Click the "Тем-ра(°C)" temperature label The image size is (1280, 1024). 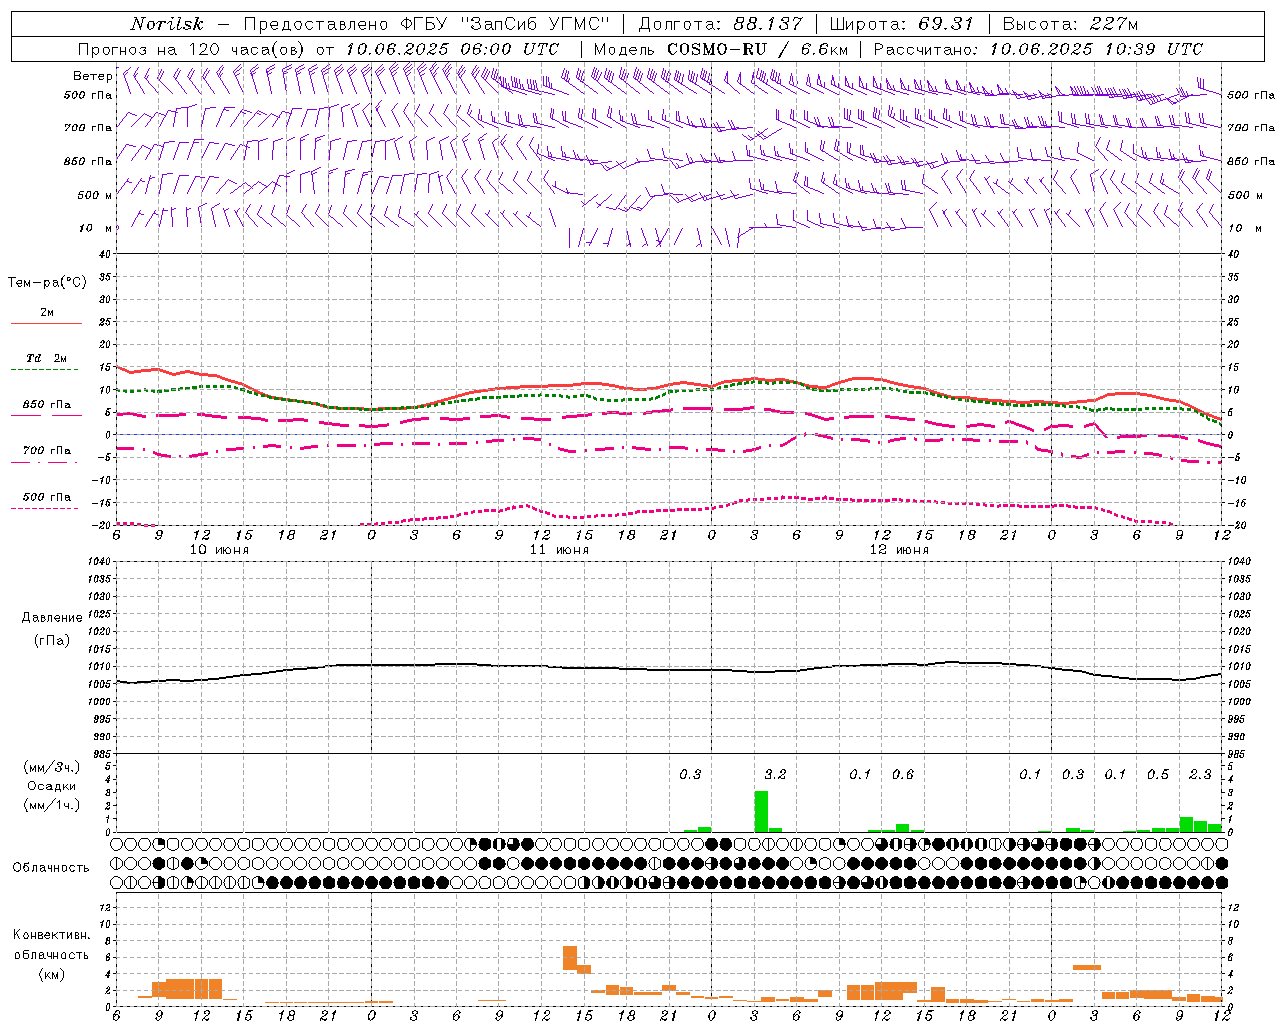47,283
